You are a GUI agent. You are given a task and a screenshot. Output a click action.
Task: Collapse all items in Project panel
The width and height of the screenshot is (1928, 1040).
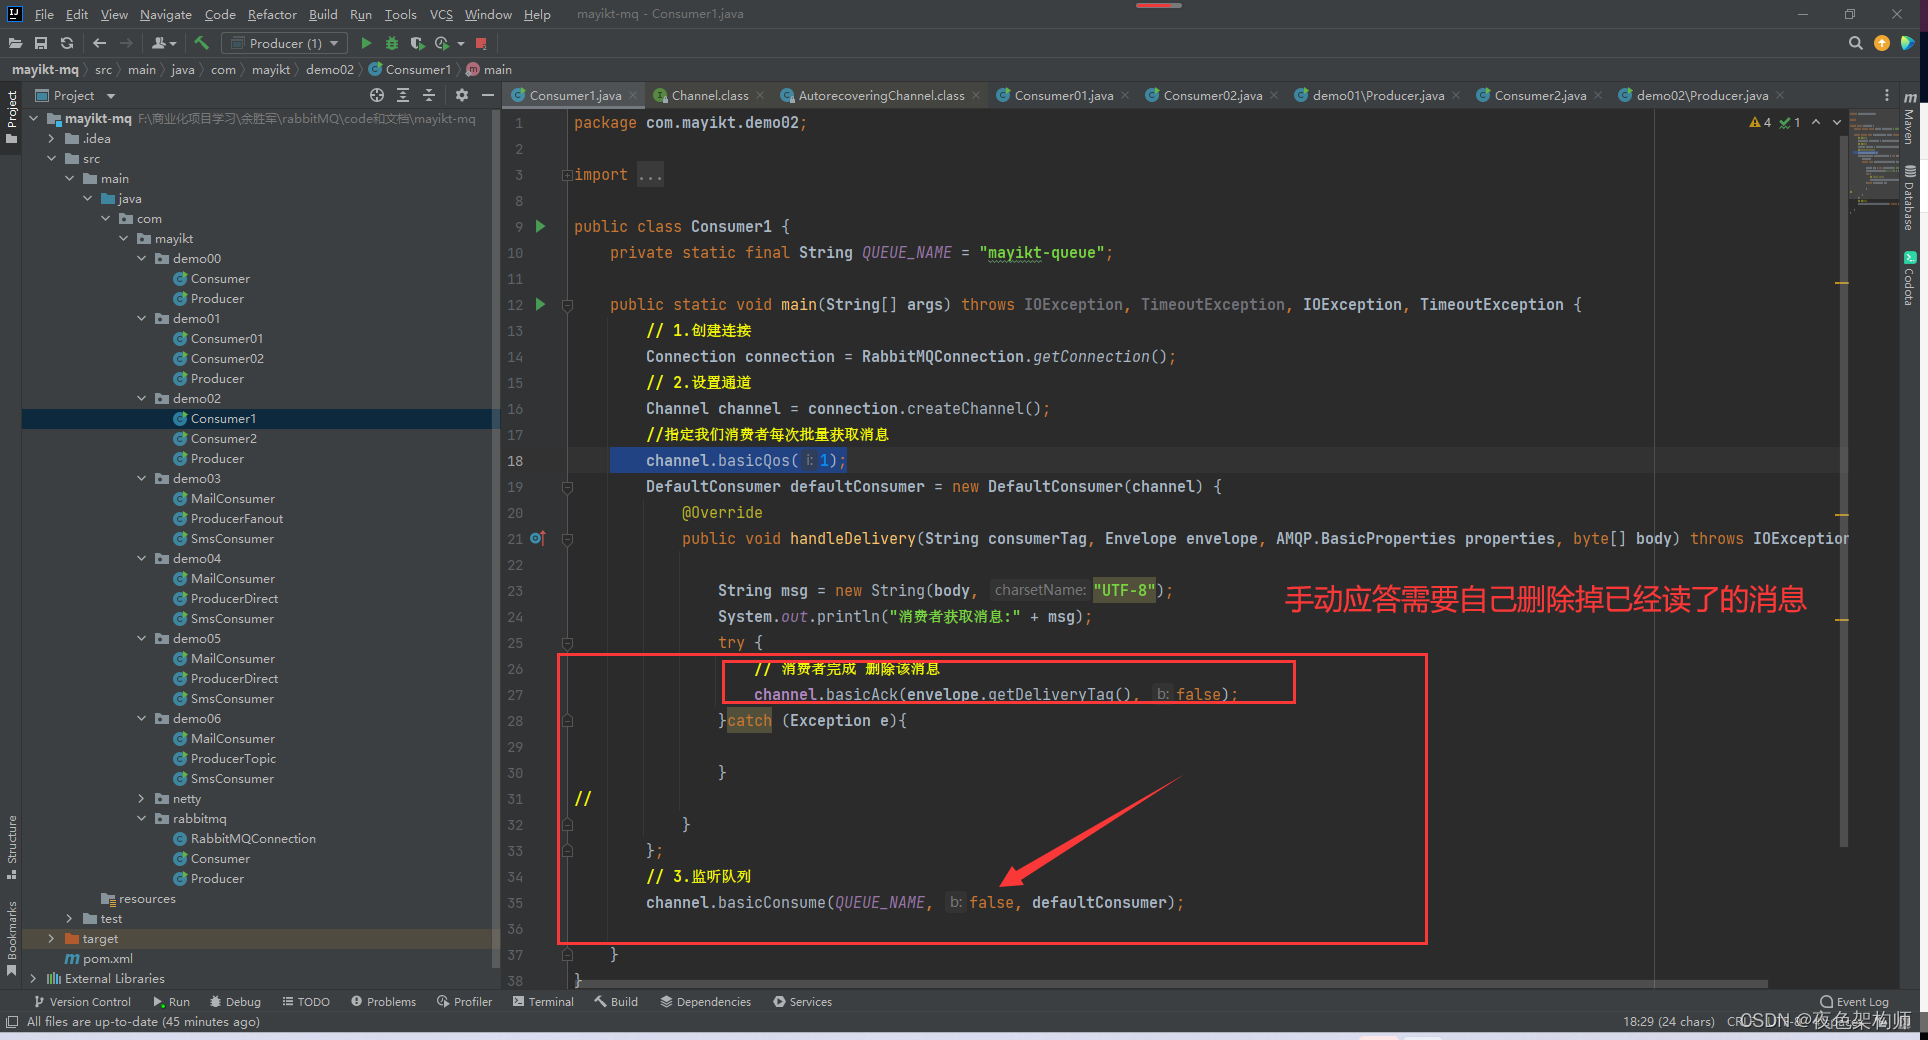coord(429,95)
